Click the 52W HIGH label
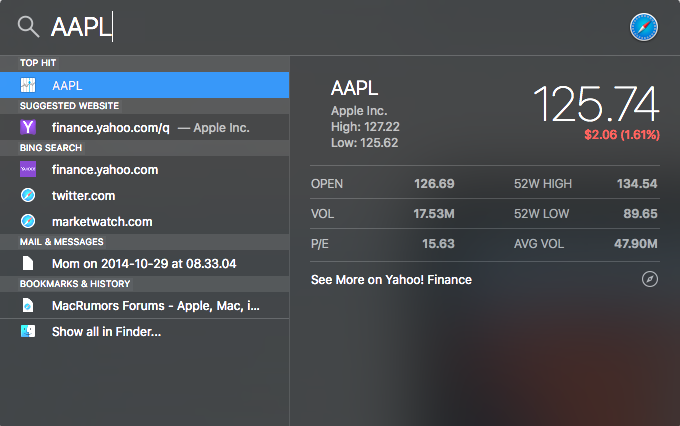 coord(543,184)
